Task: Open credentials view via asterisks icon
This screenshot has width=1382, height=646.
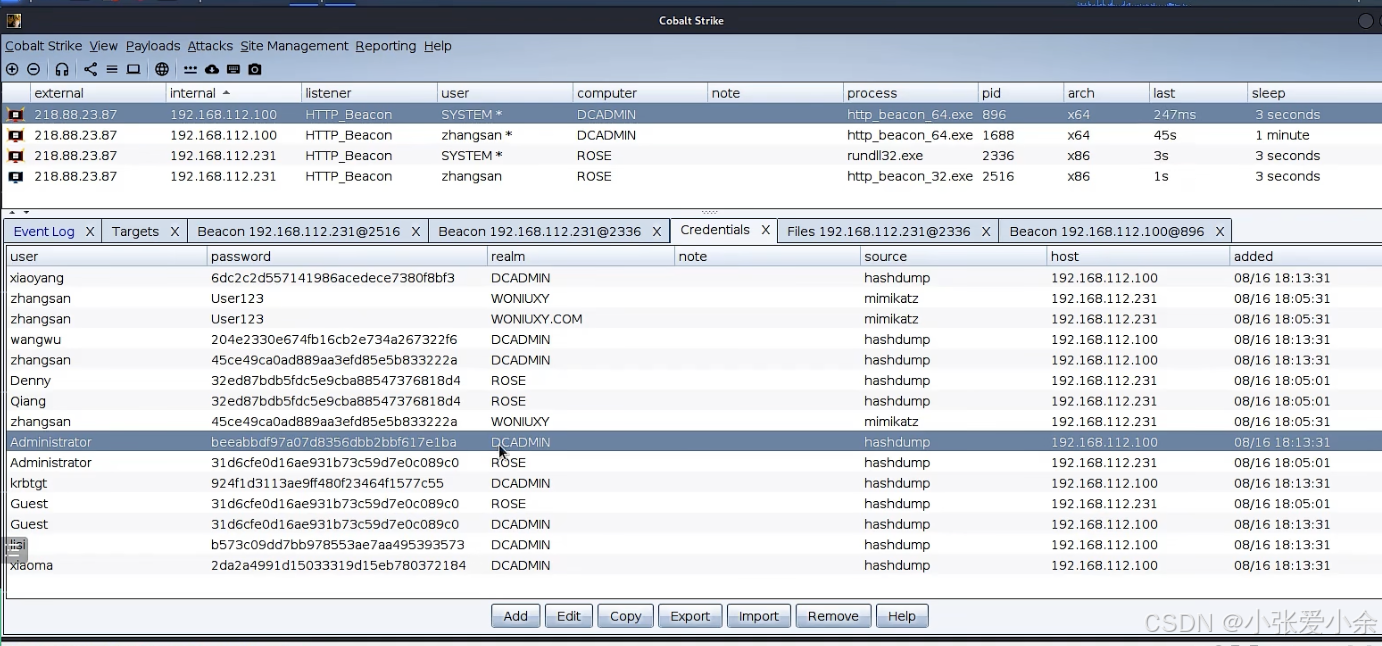Action: click(190, 69)
